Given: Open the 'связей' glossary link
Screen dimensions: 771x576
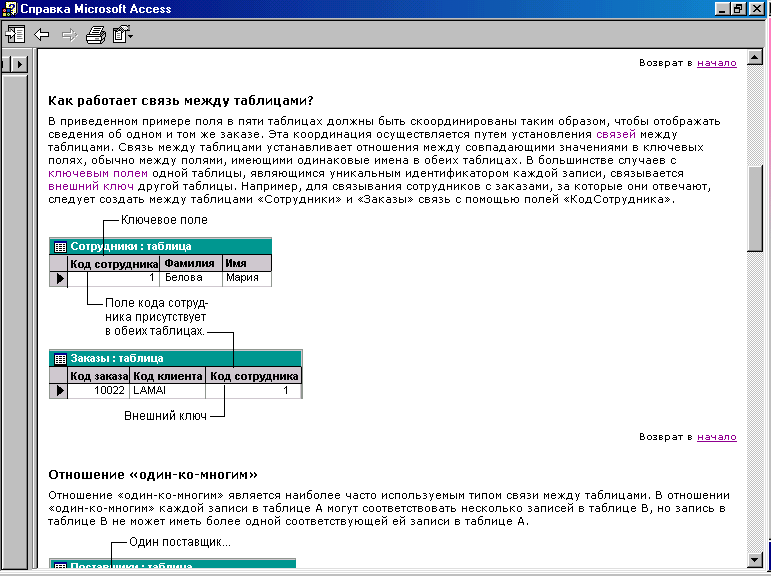Looking at the screenshot, I should coord(616,134).
